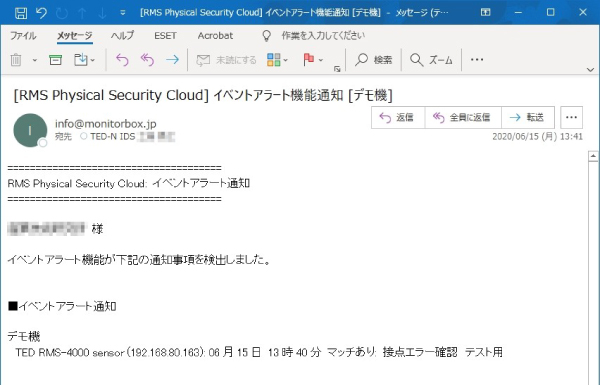Click the 転送 button in message header
Image resolution: width=600 pixels, height=385 pixels.
tap(528, 117)
